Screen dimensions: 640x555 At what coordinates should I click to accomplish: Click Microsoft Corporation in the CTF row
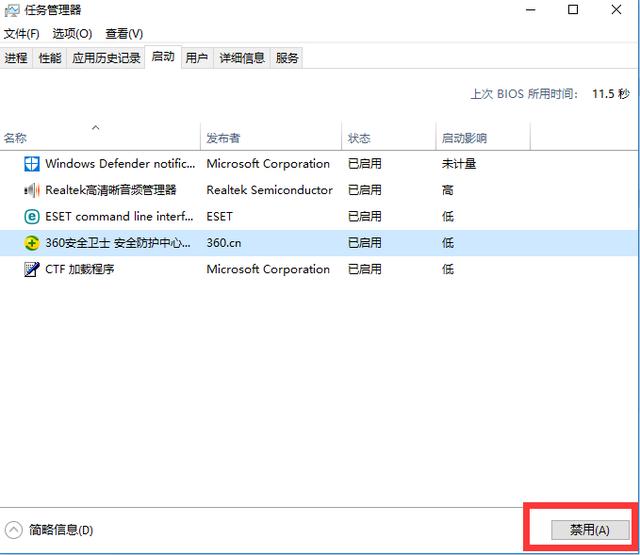click(x=268, y=269)
